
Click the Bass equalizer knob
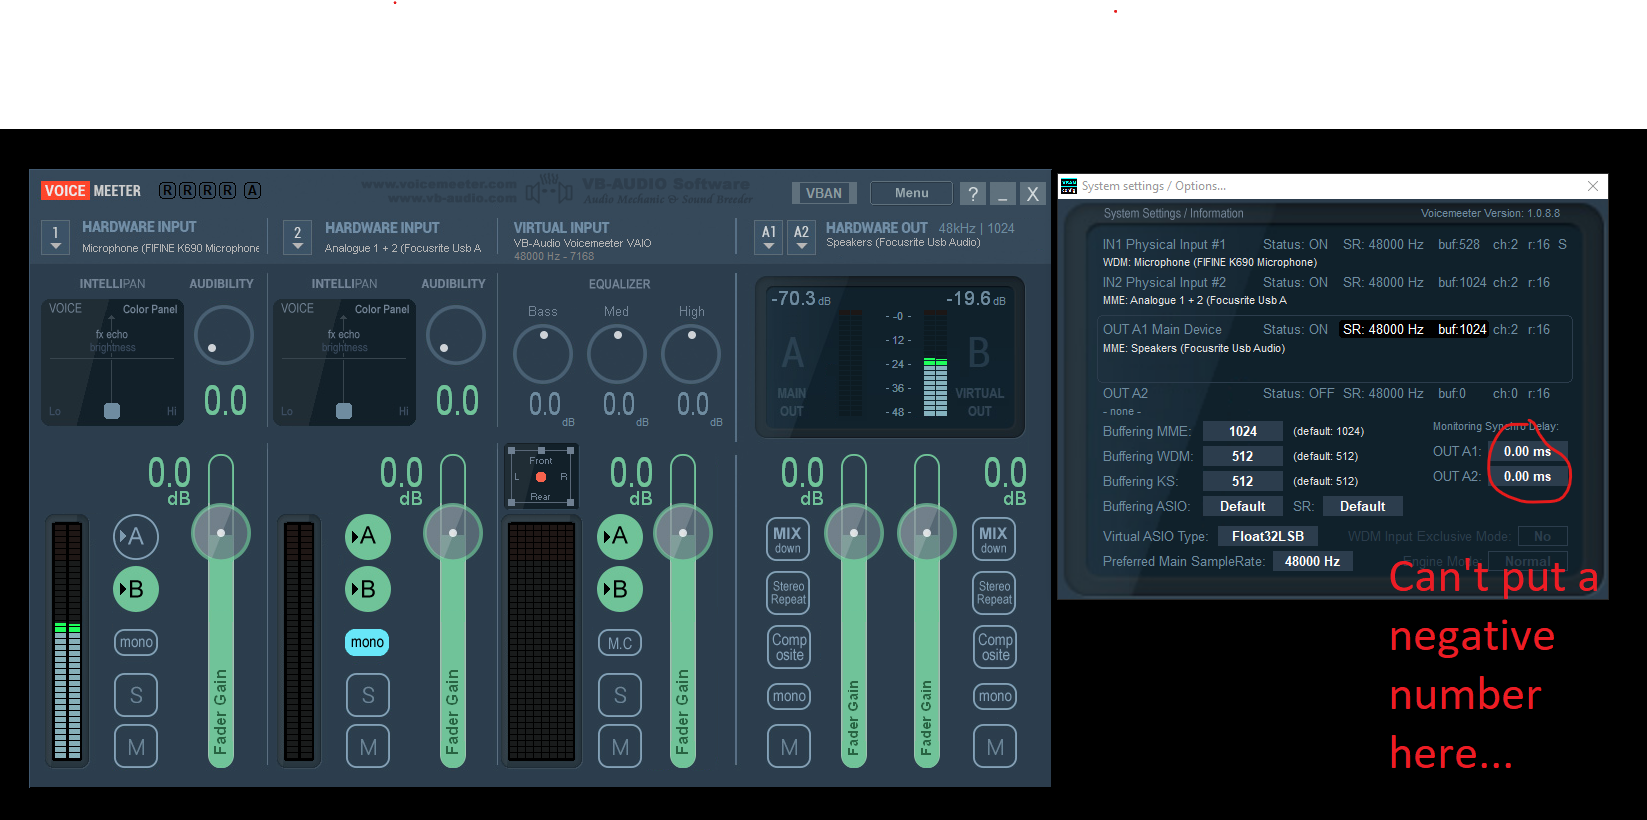pos(543,354)
